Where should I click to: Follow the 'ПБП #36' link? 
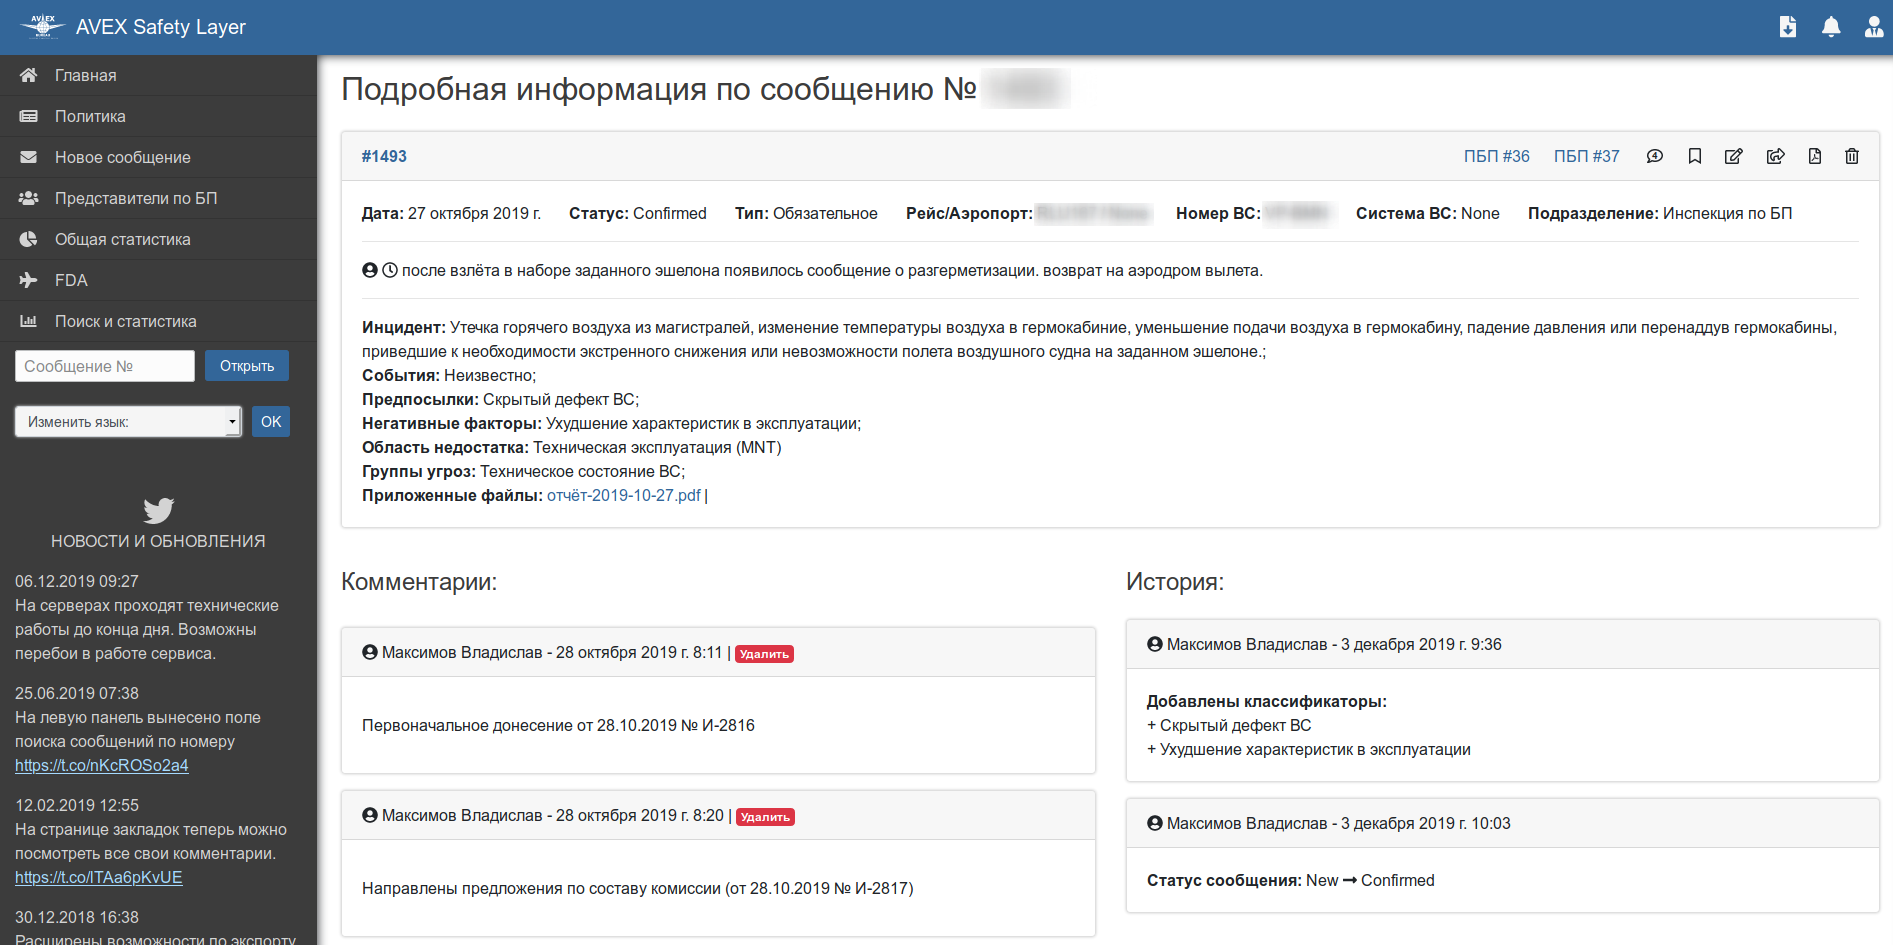coord(1495,156)
